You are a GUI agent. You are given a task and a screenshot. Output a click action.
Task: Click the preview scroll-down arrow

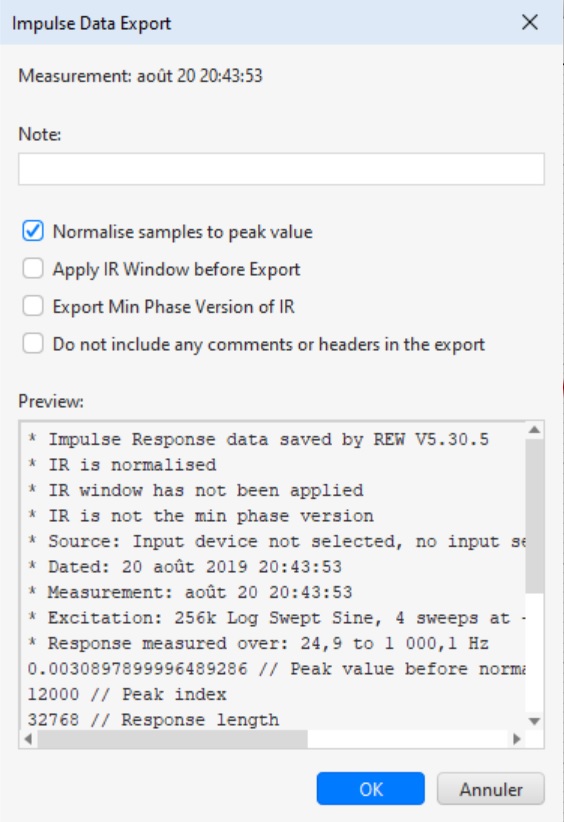click(535, 721)
